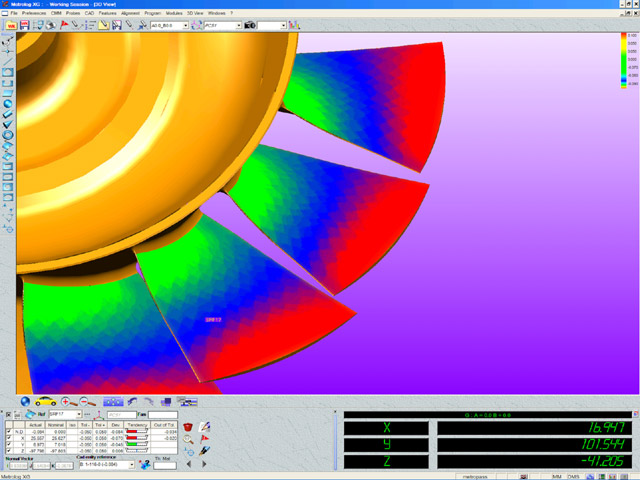Open the PCSY coordinate system dropdown

(x=239, y=25)
